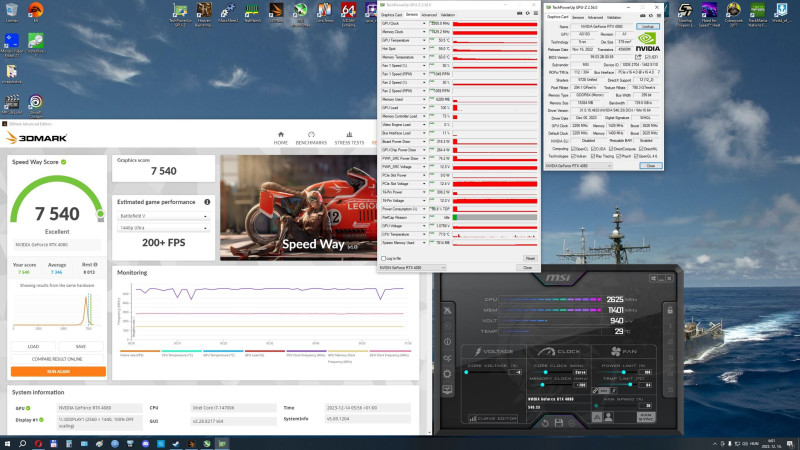
Task: Open the GPU Clock sensor dropdown arrow
Action: tap(423, 23)
